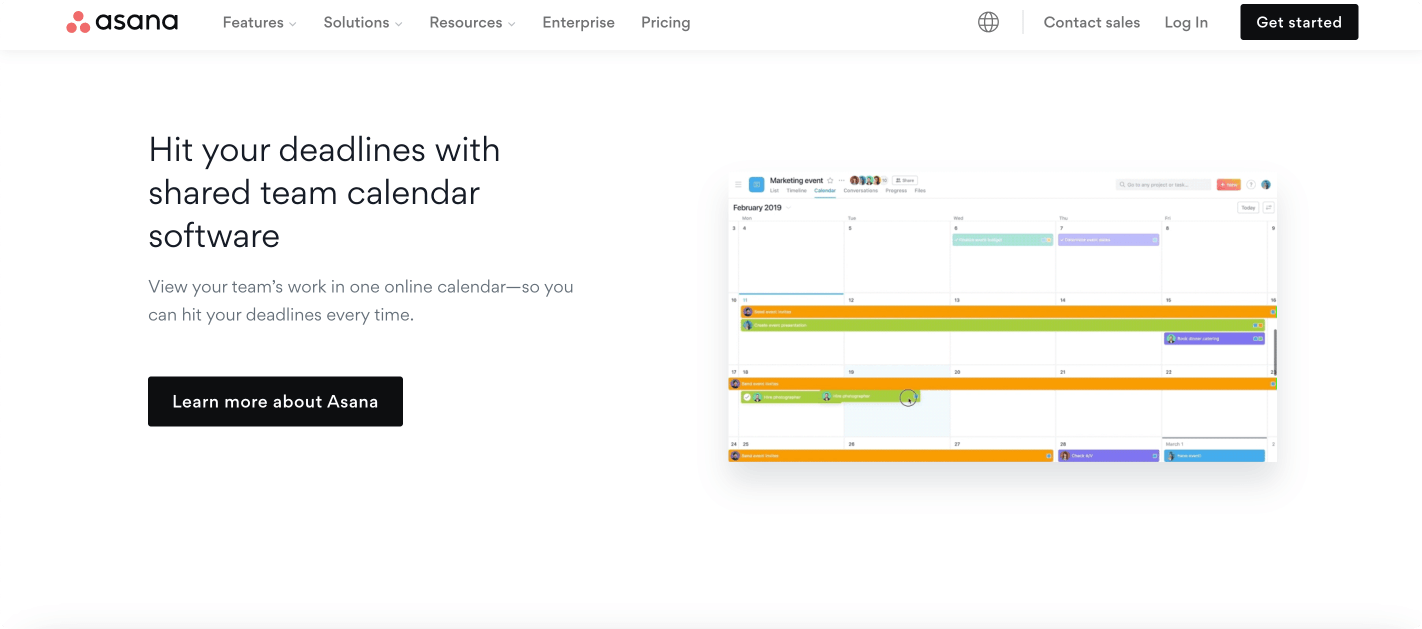Expand the Solutions dropdown menu
The image size is (1422, 629).
point(363,22)
